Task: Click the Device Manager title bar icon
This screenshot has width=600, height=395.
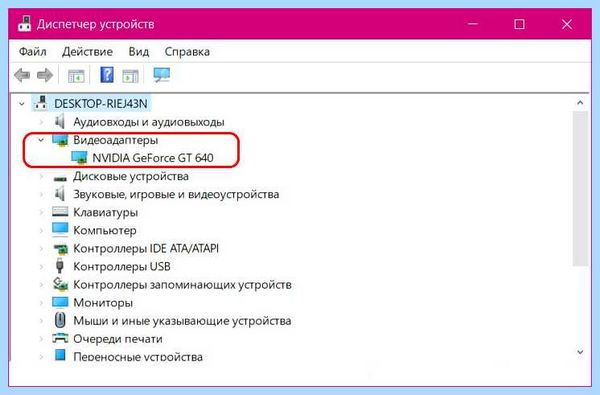Action: coord(24,24)
